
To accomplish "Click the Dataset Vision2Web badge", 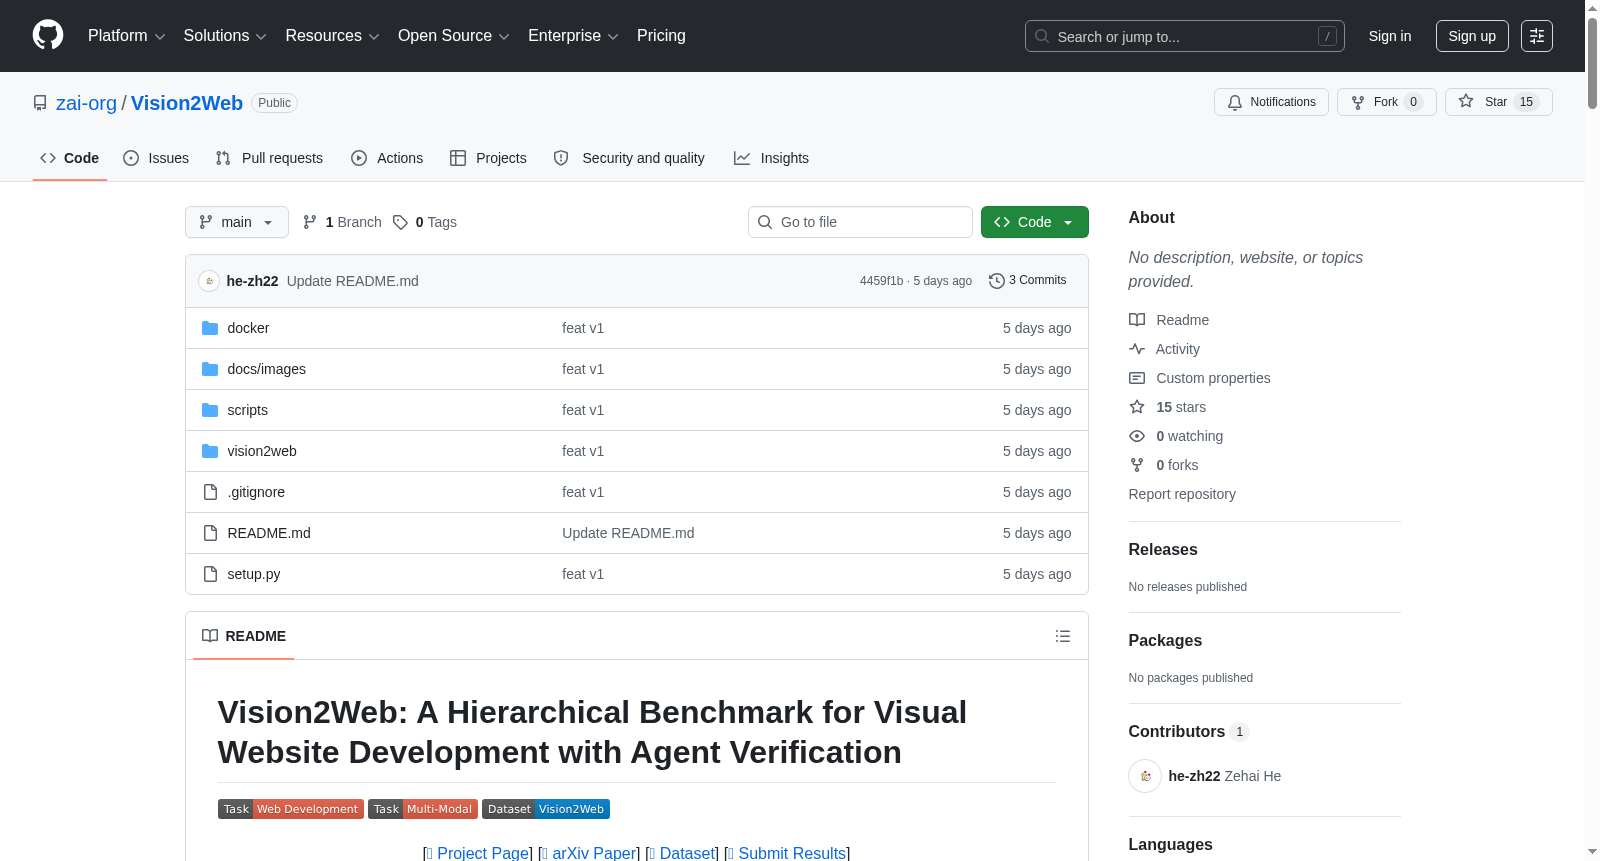I will [546, 809].
